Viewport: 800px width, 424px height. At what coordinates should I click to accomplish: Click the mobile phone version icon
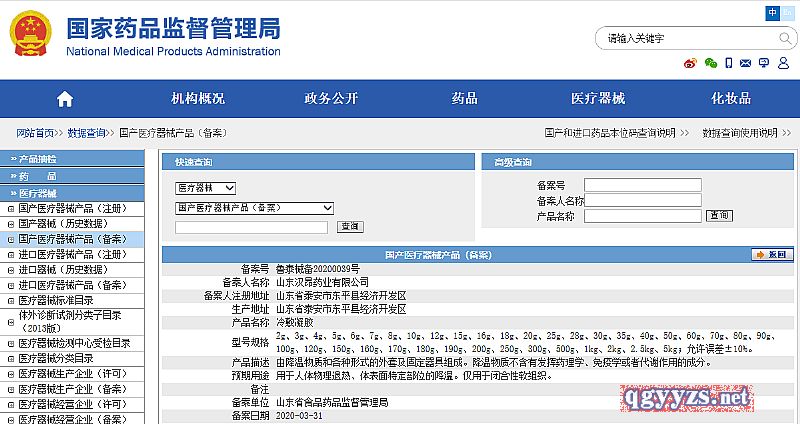coord(731,63)
